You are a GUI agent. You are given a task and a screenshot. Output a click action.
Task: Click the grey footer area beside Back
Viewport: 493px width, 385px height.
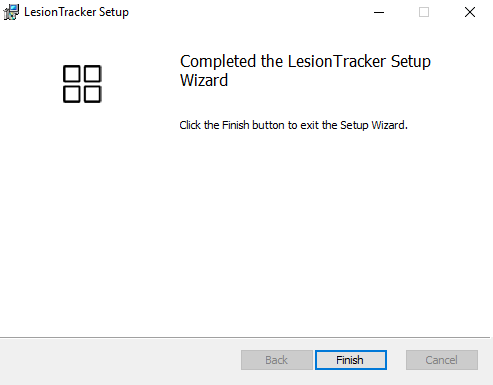(x=120, y=360)
